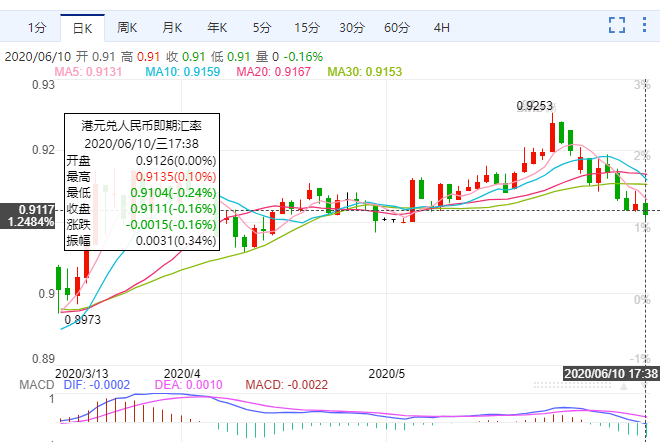Viewport: 666px width, 442px height.
Task: Show the 年K yearly chart
Action: click(217, 26)
